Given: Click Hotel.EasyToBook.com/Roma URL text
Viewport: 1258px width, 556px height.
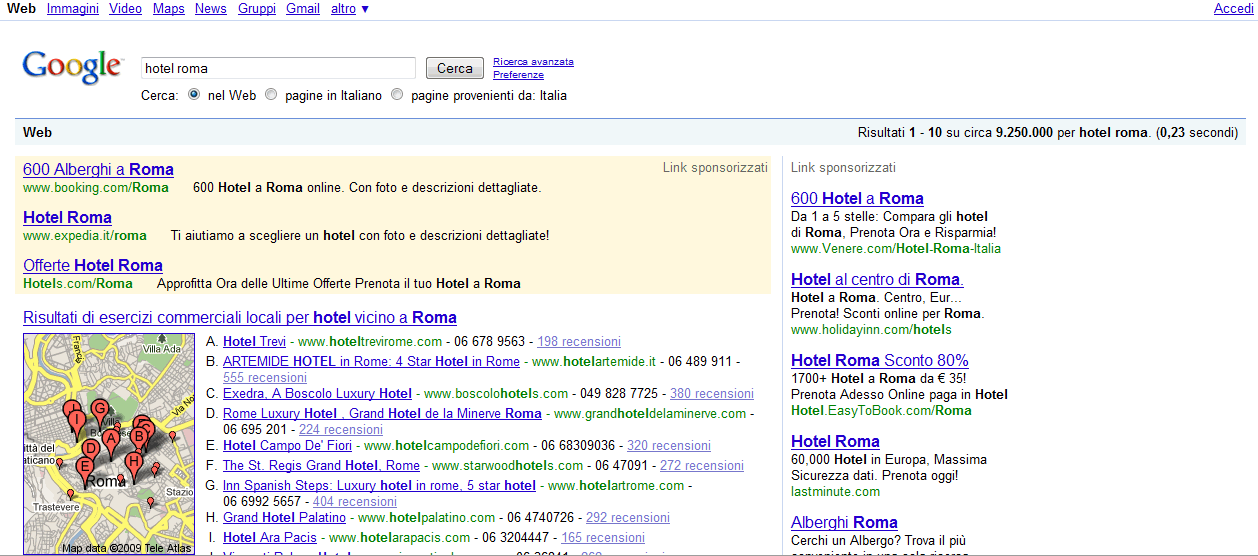Looking at the screenshot, I should [881, 411].
